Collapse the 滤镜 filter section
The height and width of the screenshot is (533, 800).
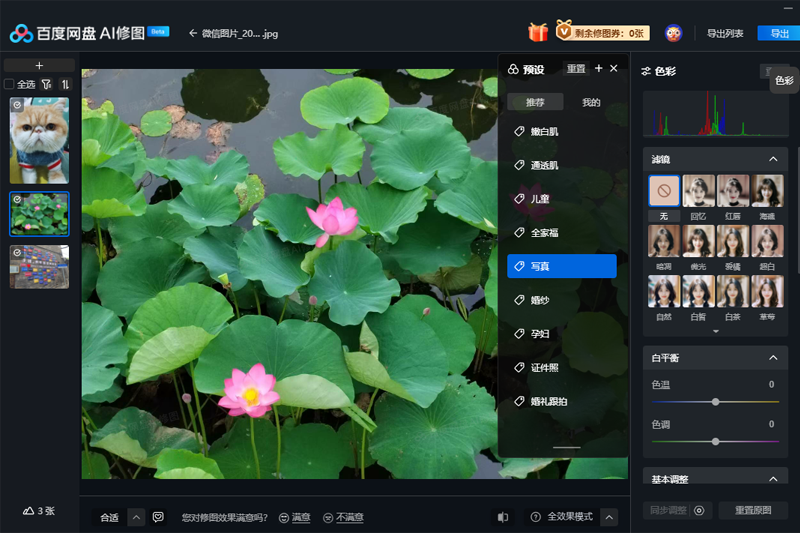coord(773,159)
